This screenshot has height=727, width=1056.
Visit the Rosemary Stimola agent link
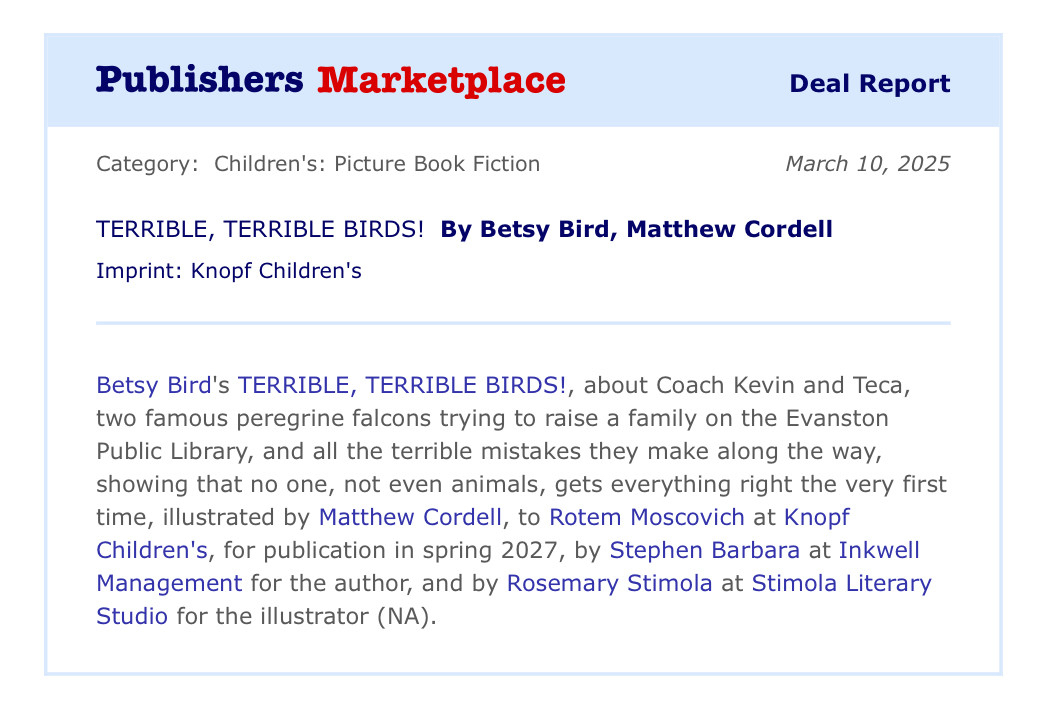[x=609, y=583]
